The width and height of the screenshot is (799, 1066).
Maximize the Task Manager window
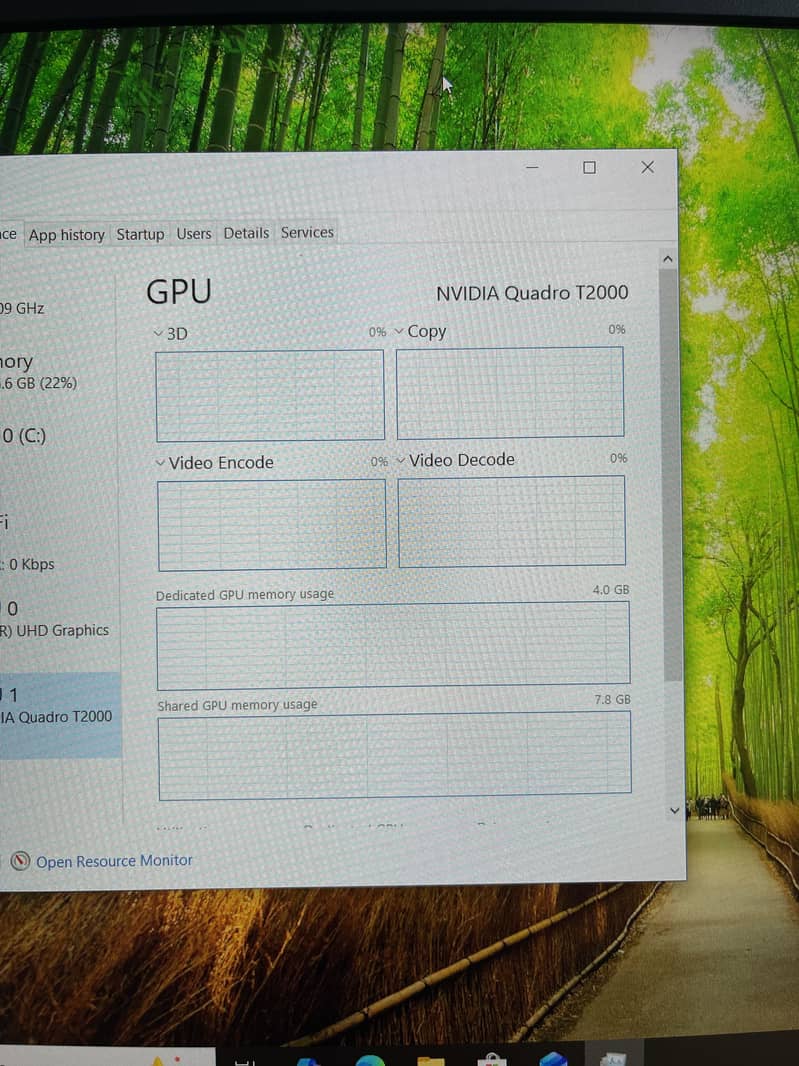click(x=590, y=167)
